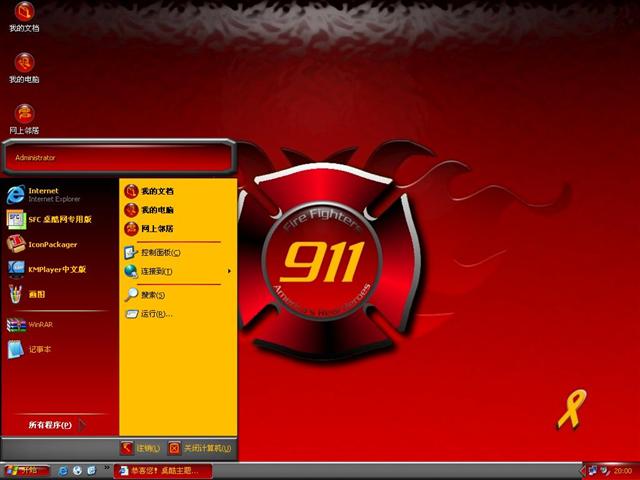This screenshot has width=640, height=480.
Task: Open 我的电脑 desktop icon
Action: click(x=24, y=68)
